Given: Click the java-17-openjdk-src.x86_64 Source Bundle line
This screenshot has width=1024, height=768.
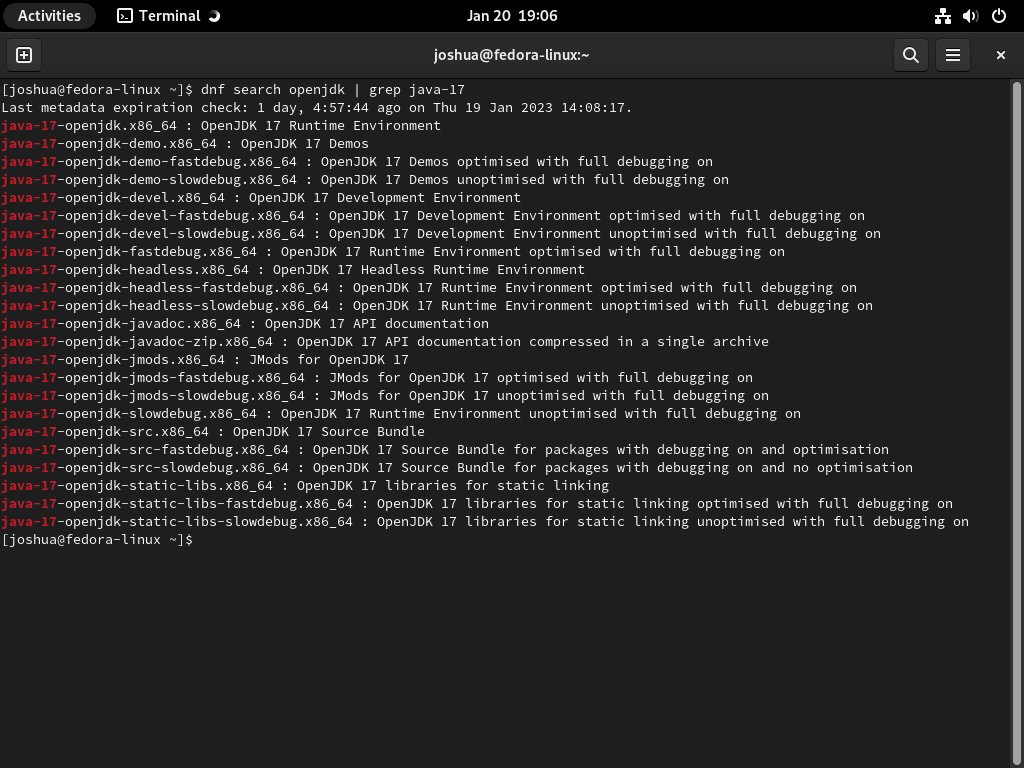Looking at the screenshot, I should [213, 431].
